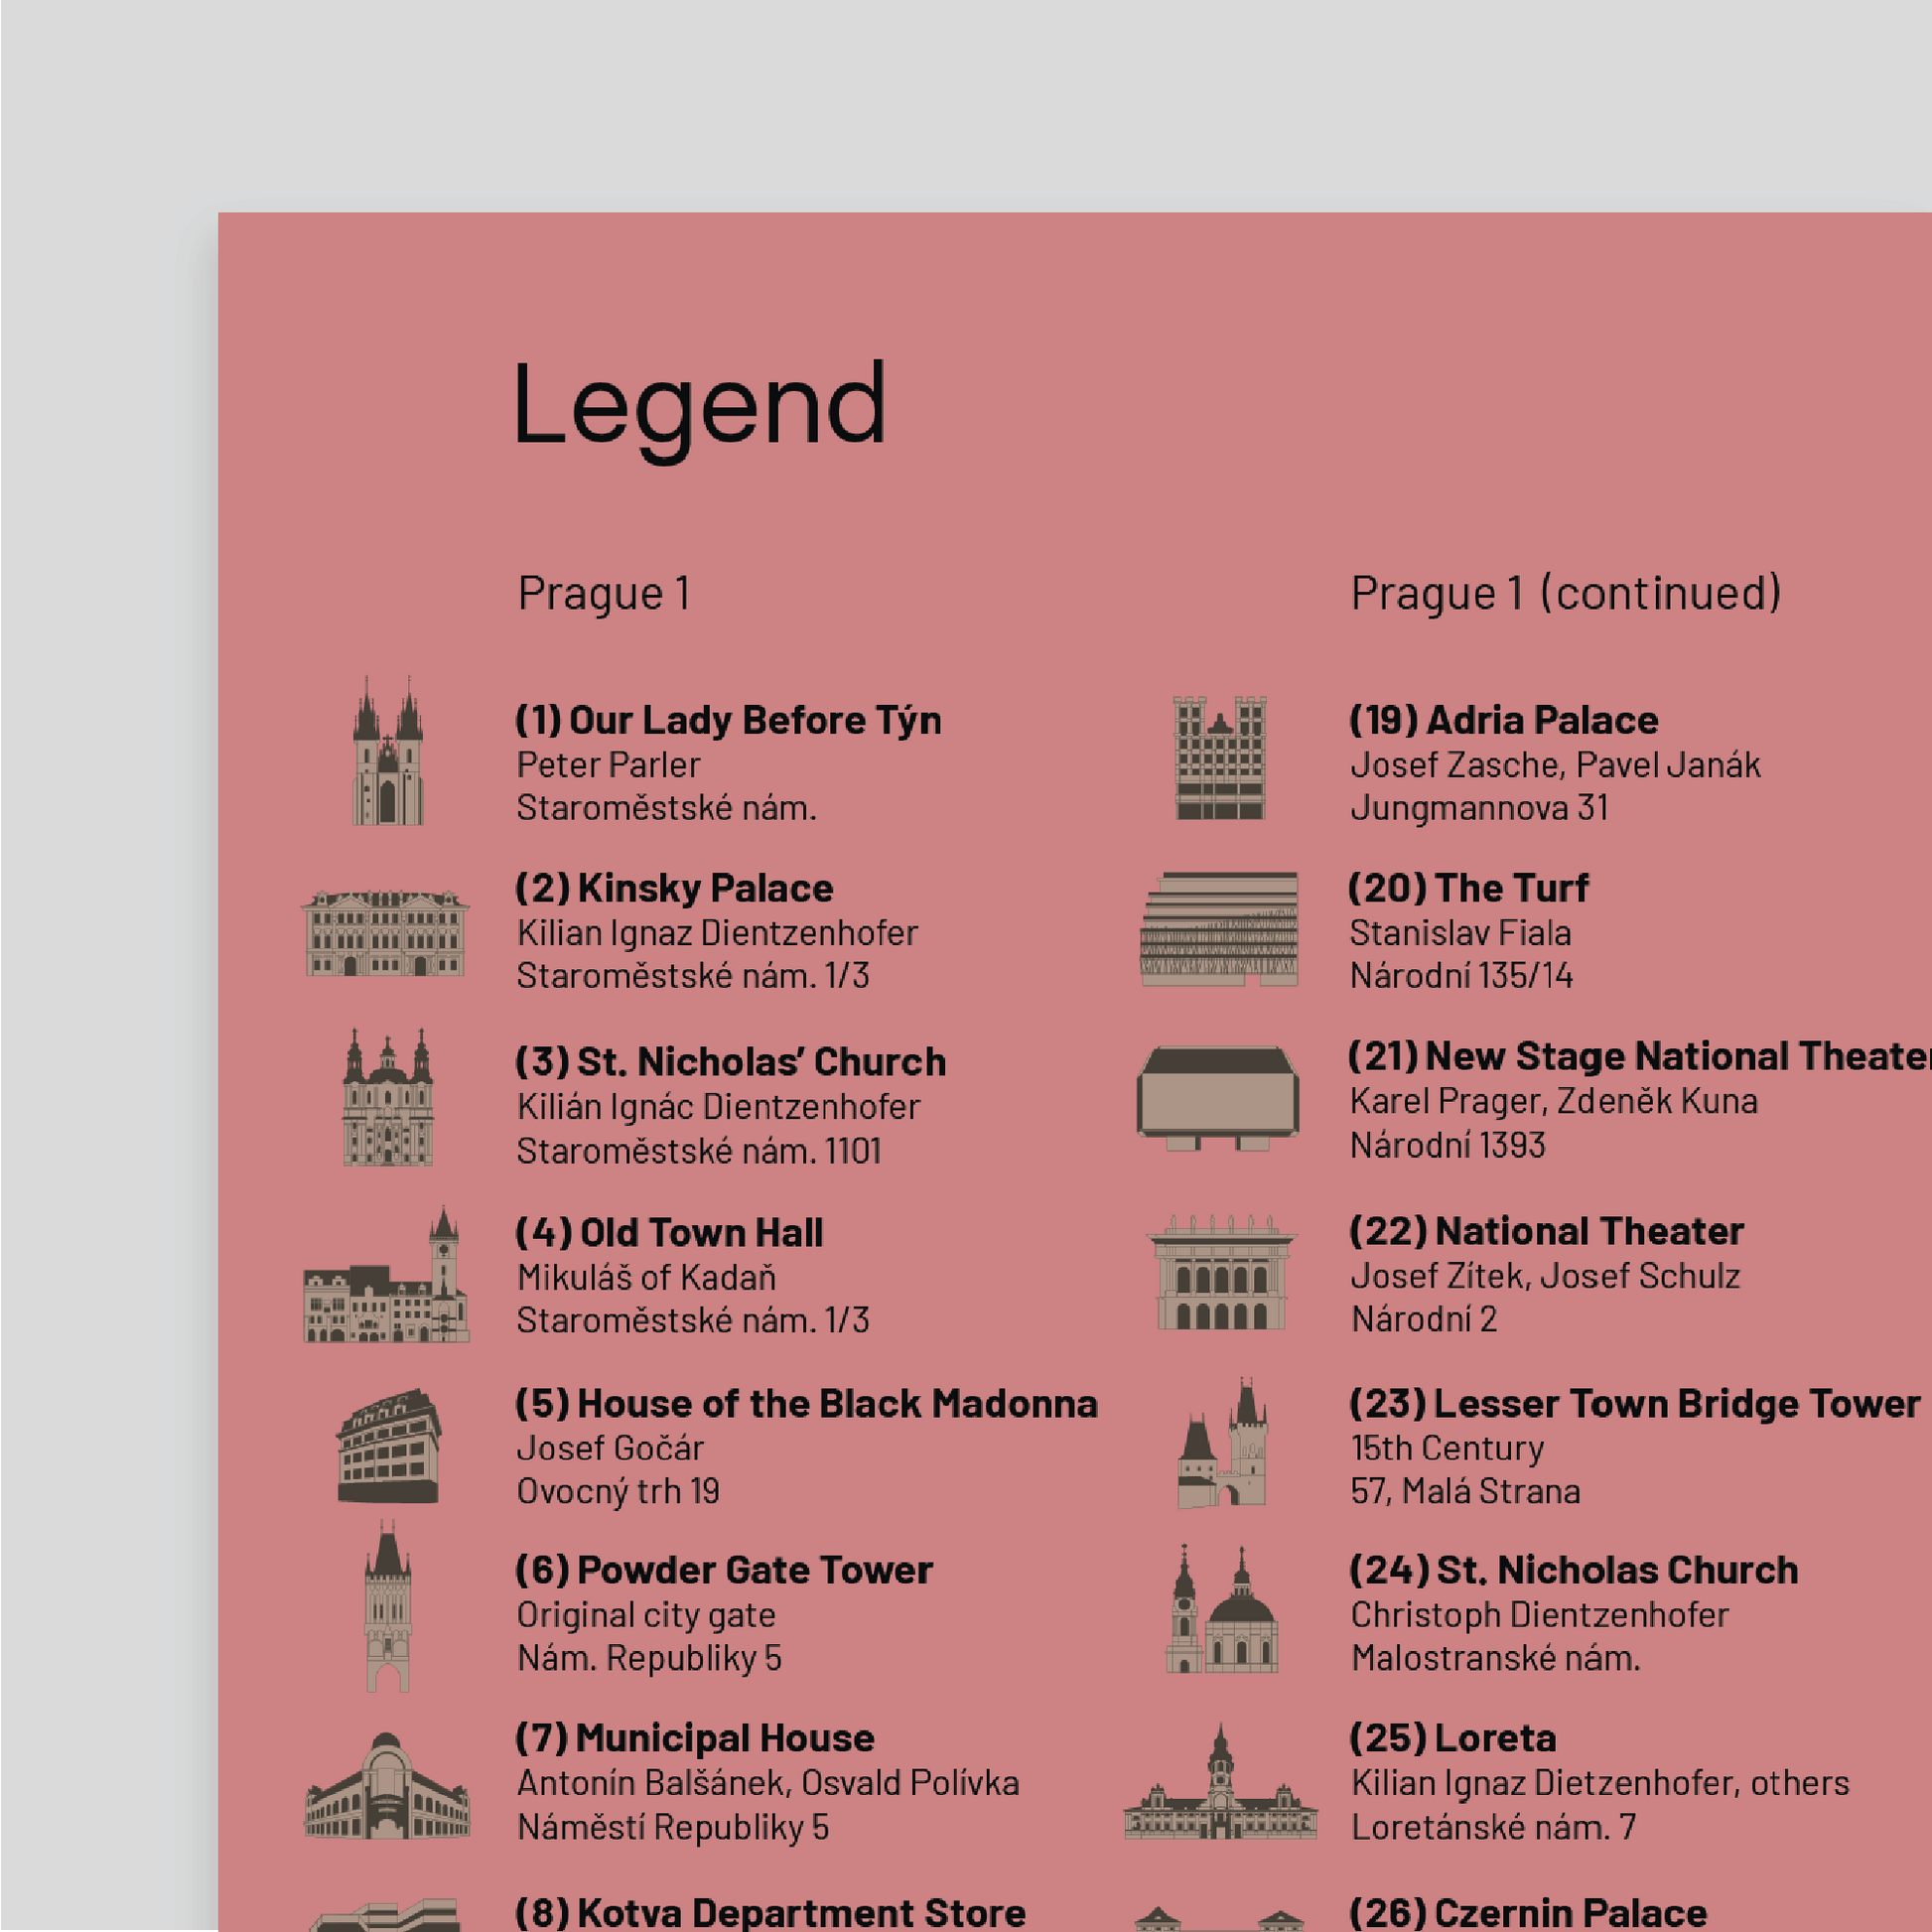Screen dimensions: 1932x1932
Task: Select the Prague 1 (continued) heading
Action: [x=1565, y=593]
